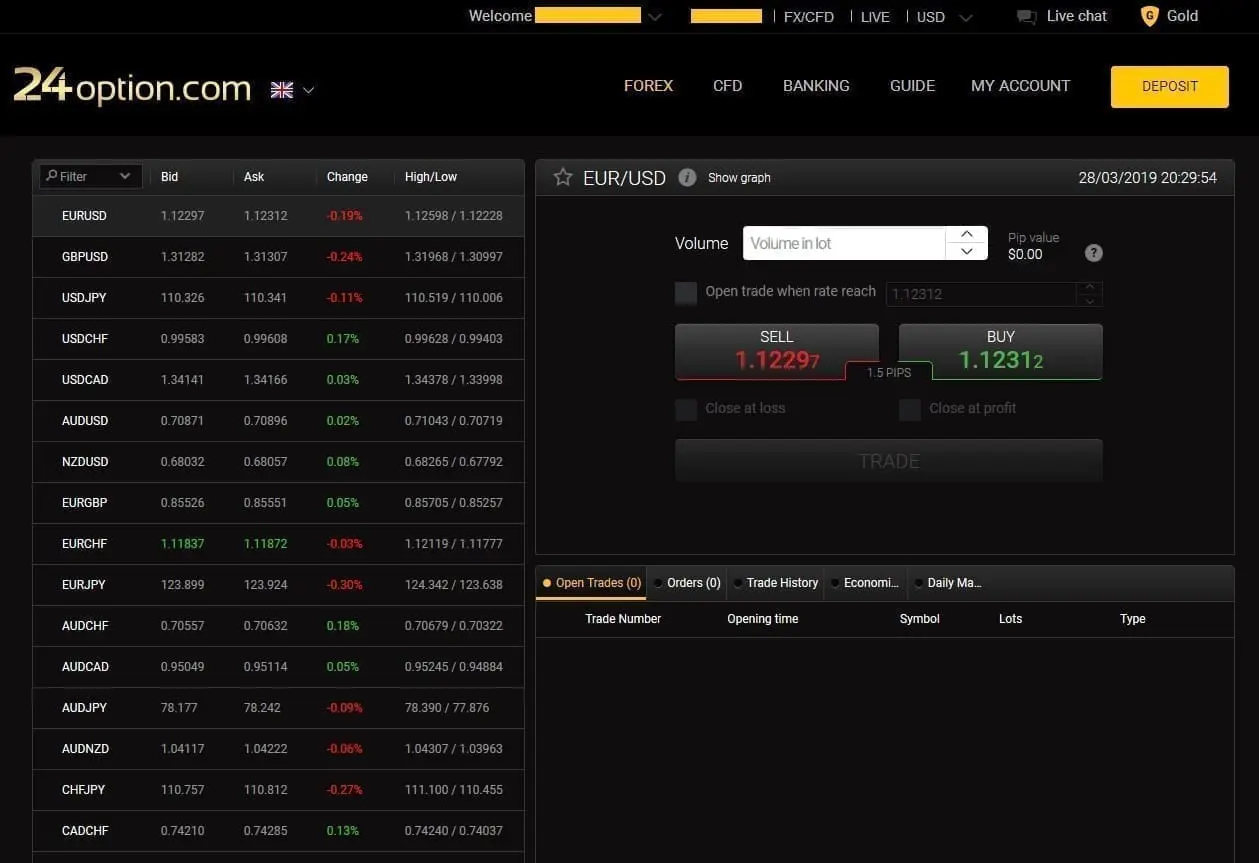Select the AUDCHF row
1259x863 pixels.
point(278,626)
